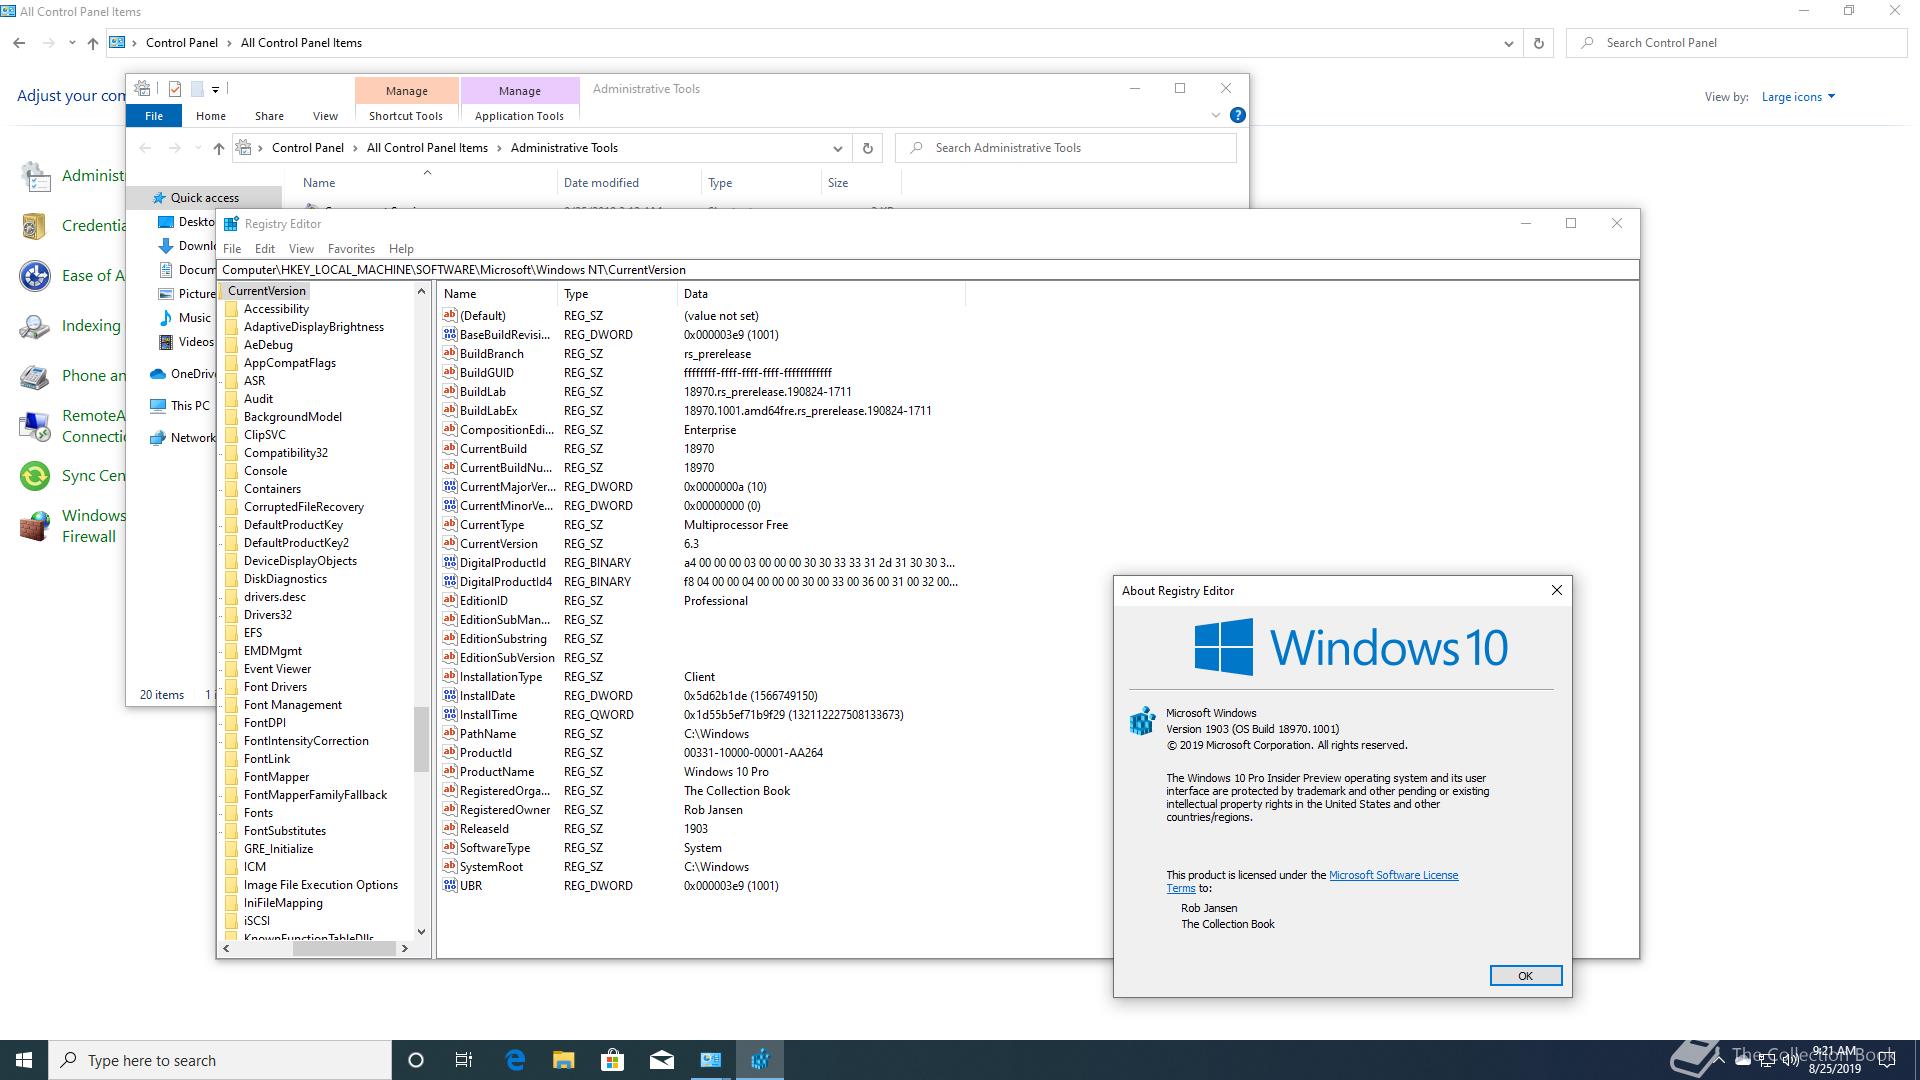Image resolution: width=1920 pixels, height=1080 pixels.
Task: Click the Control Panel taskbar icon
Action: (711, 1060)
